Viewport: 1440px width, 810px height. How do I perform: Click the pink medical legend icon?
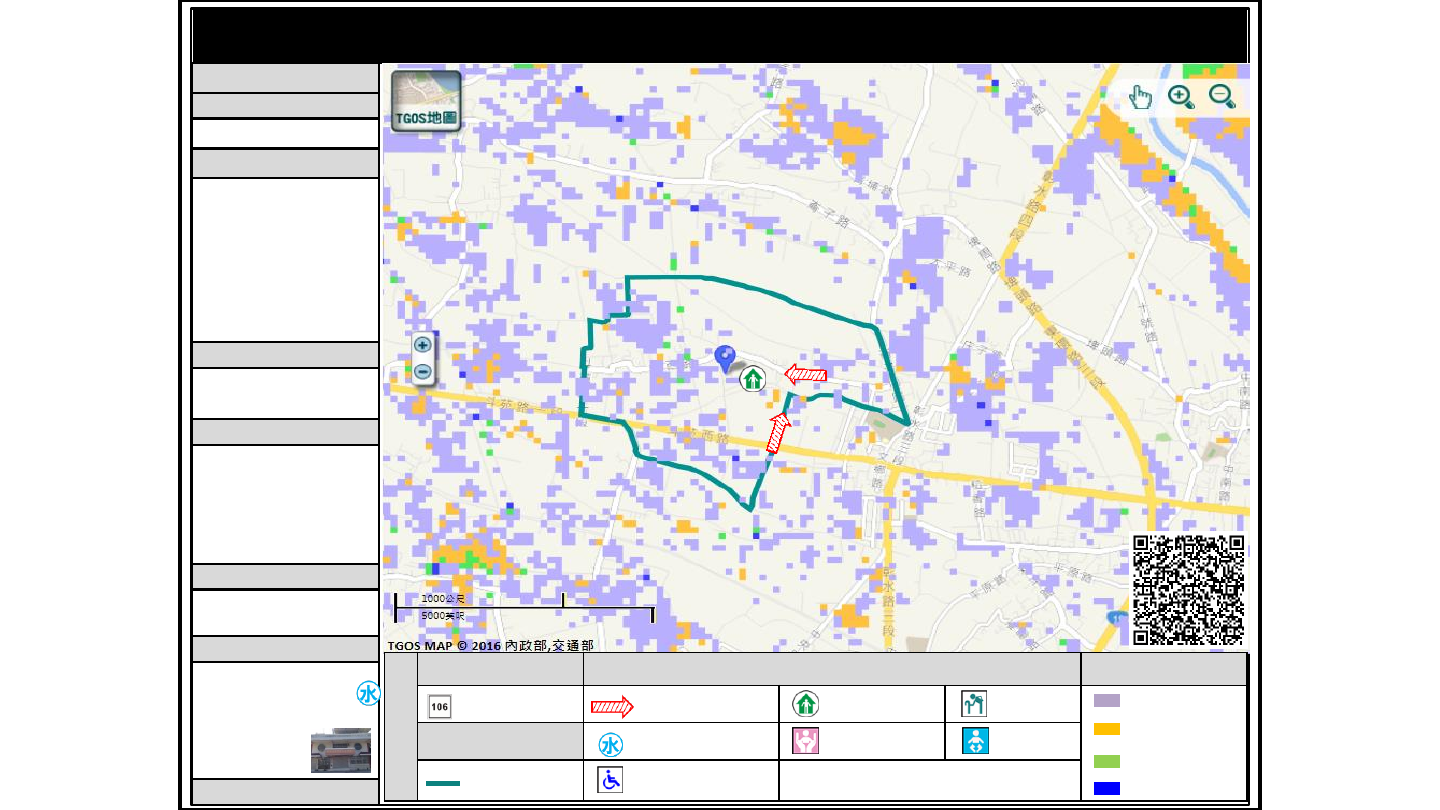(806, 741)
